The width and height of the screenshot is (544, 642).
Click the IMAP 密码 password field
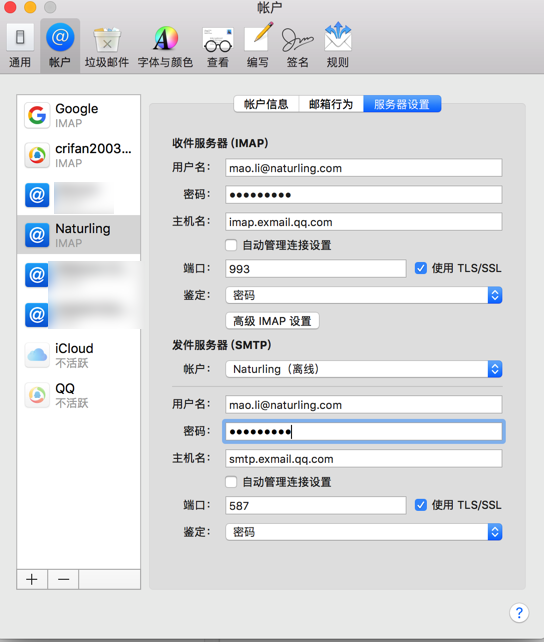(363, 194)
